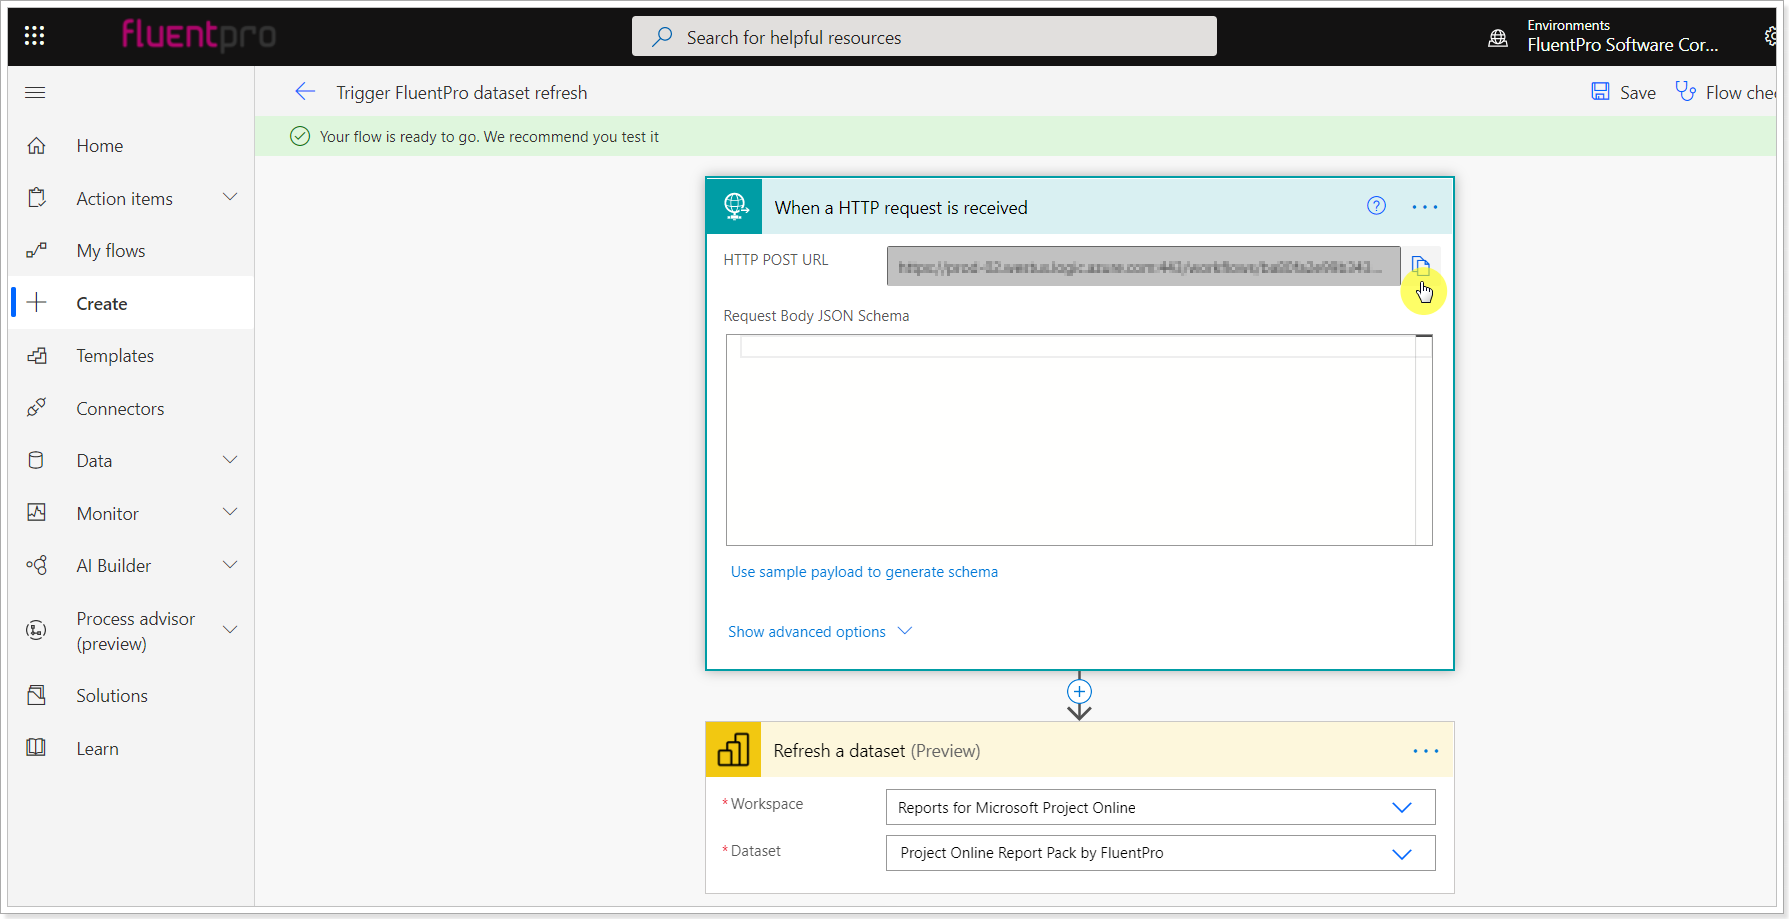Expand the Monitor submenu chevron
This screenshot has height=919, width=1789.
coord(230,512)
